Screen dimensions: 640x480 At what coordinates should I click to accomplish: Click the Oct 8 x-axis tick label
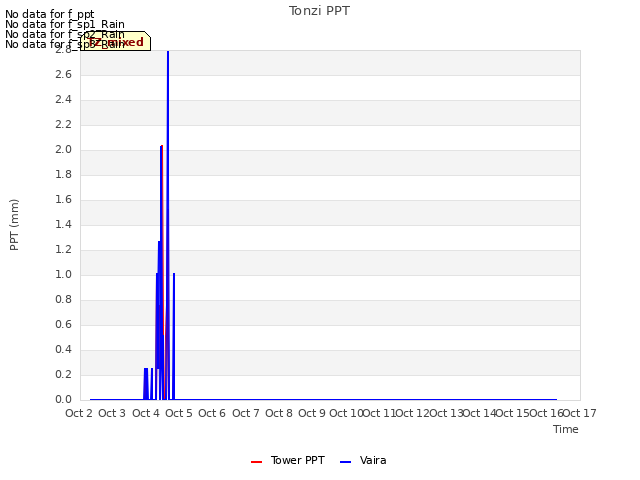(279, 413)
